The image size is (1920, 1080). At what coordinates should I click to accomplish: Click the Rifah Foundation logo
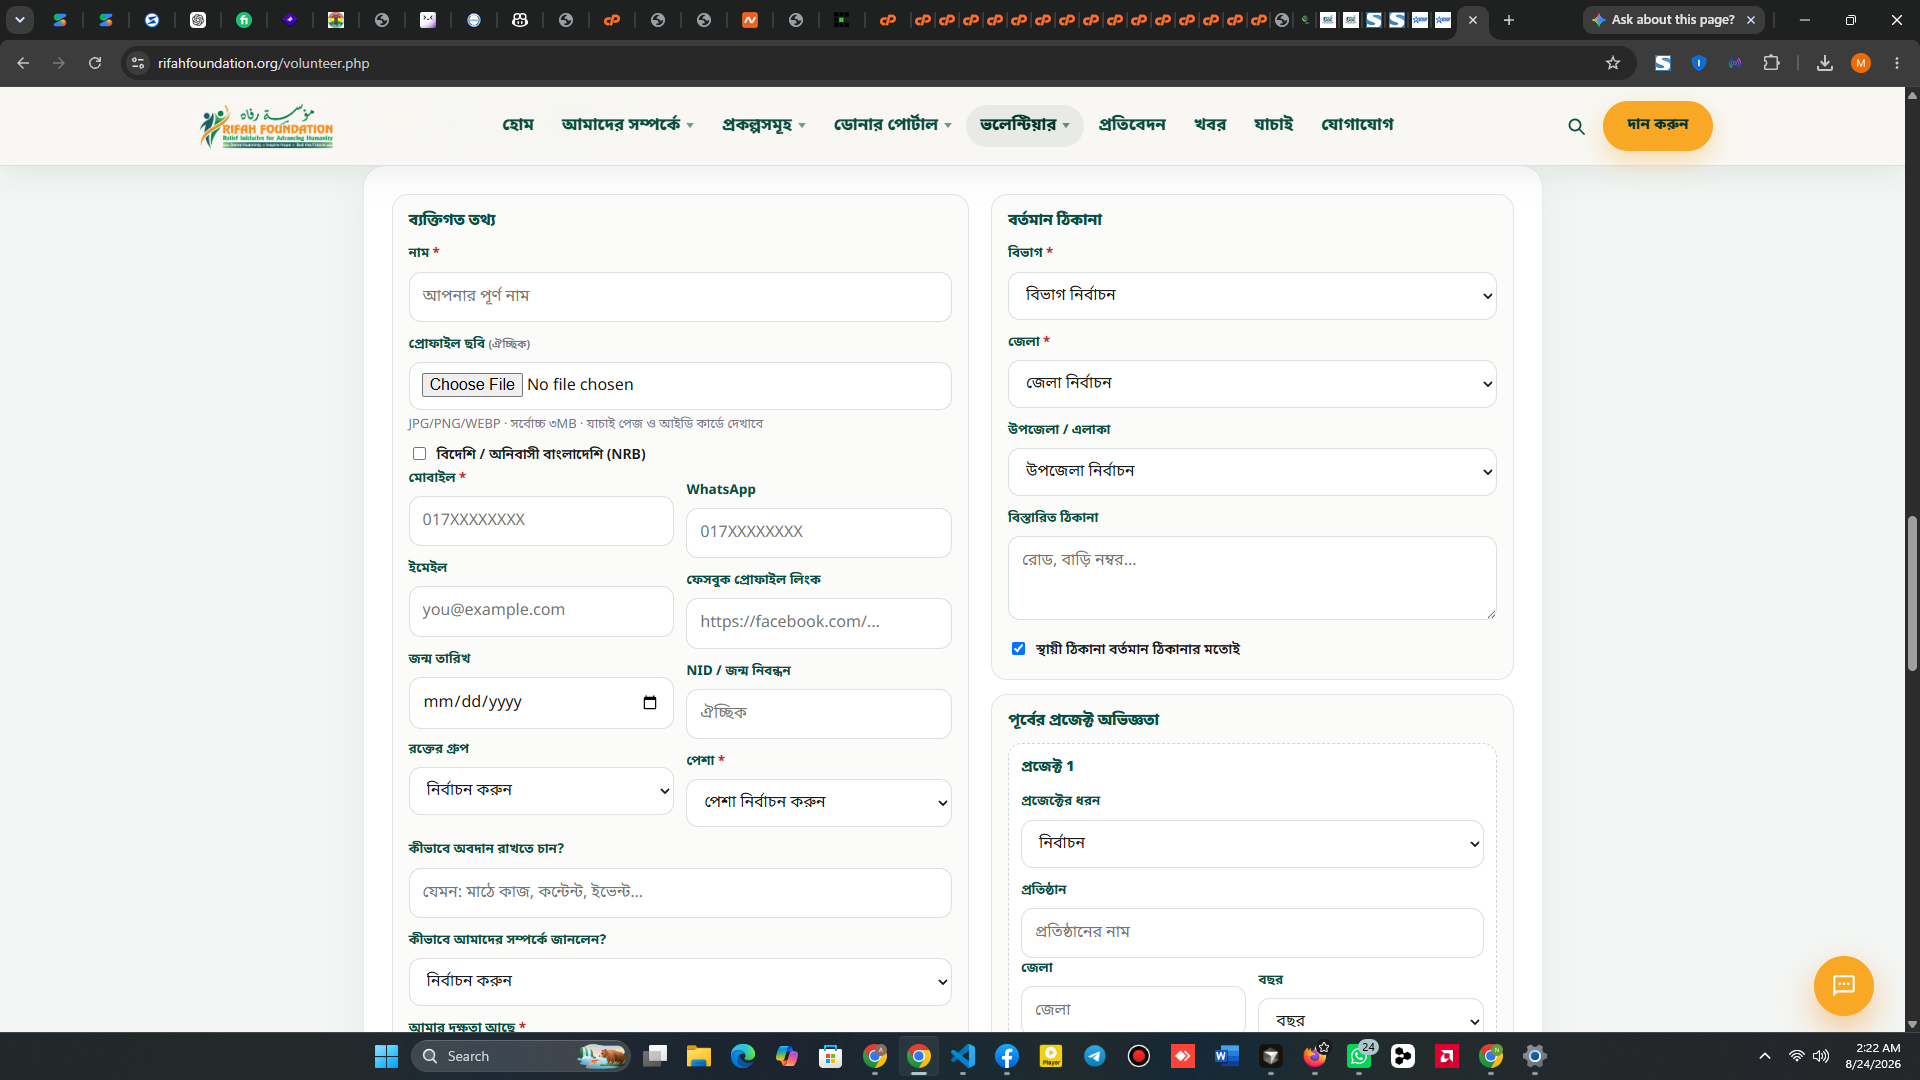pos(266,126)
